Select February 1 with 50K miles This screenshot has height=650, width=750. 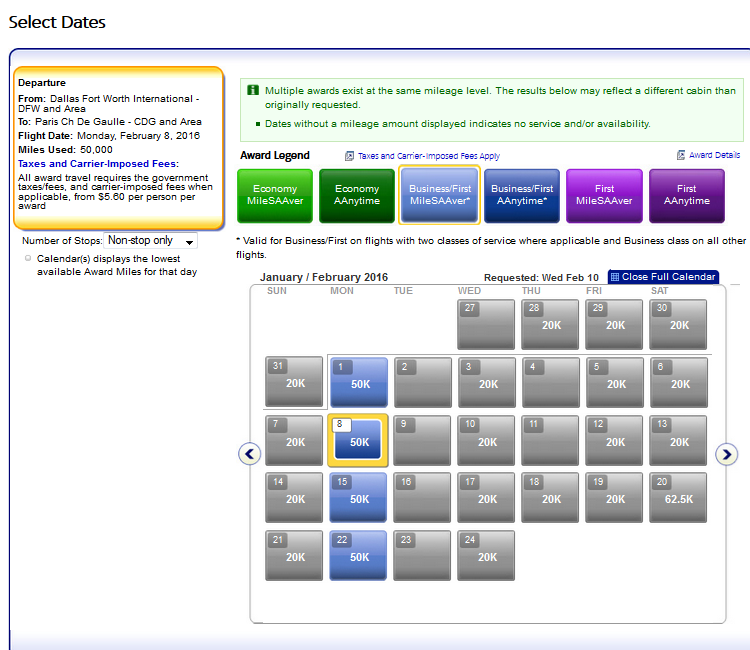pos(359,382)
